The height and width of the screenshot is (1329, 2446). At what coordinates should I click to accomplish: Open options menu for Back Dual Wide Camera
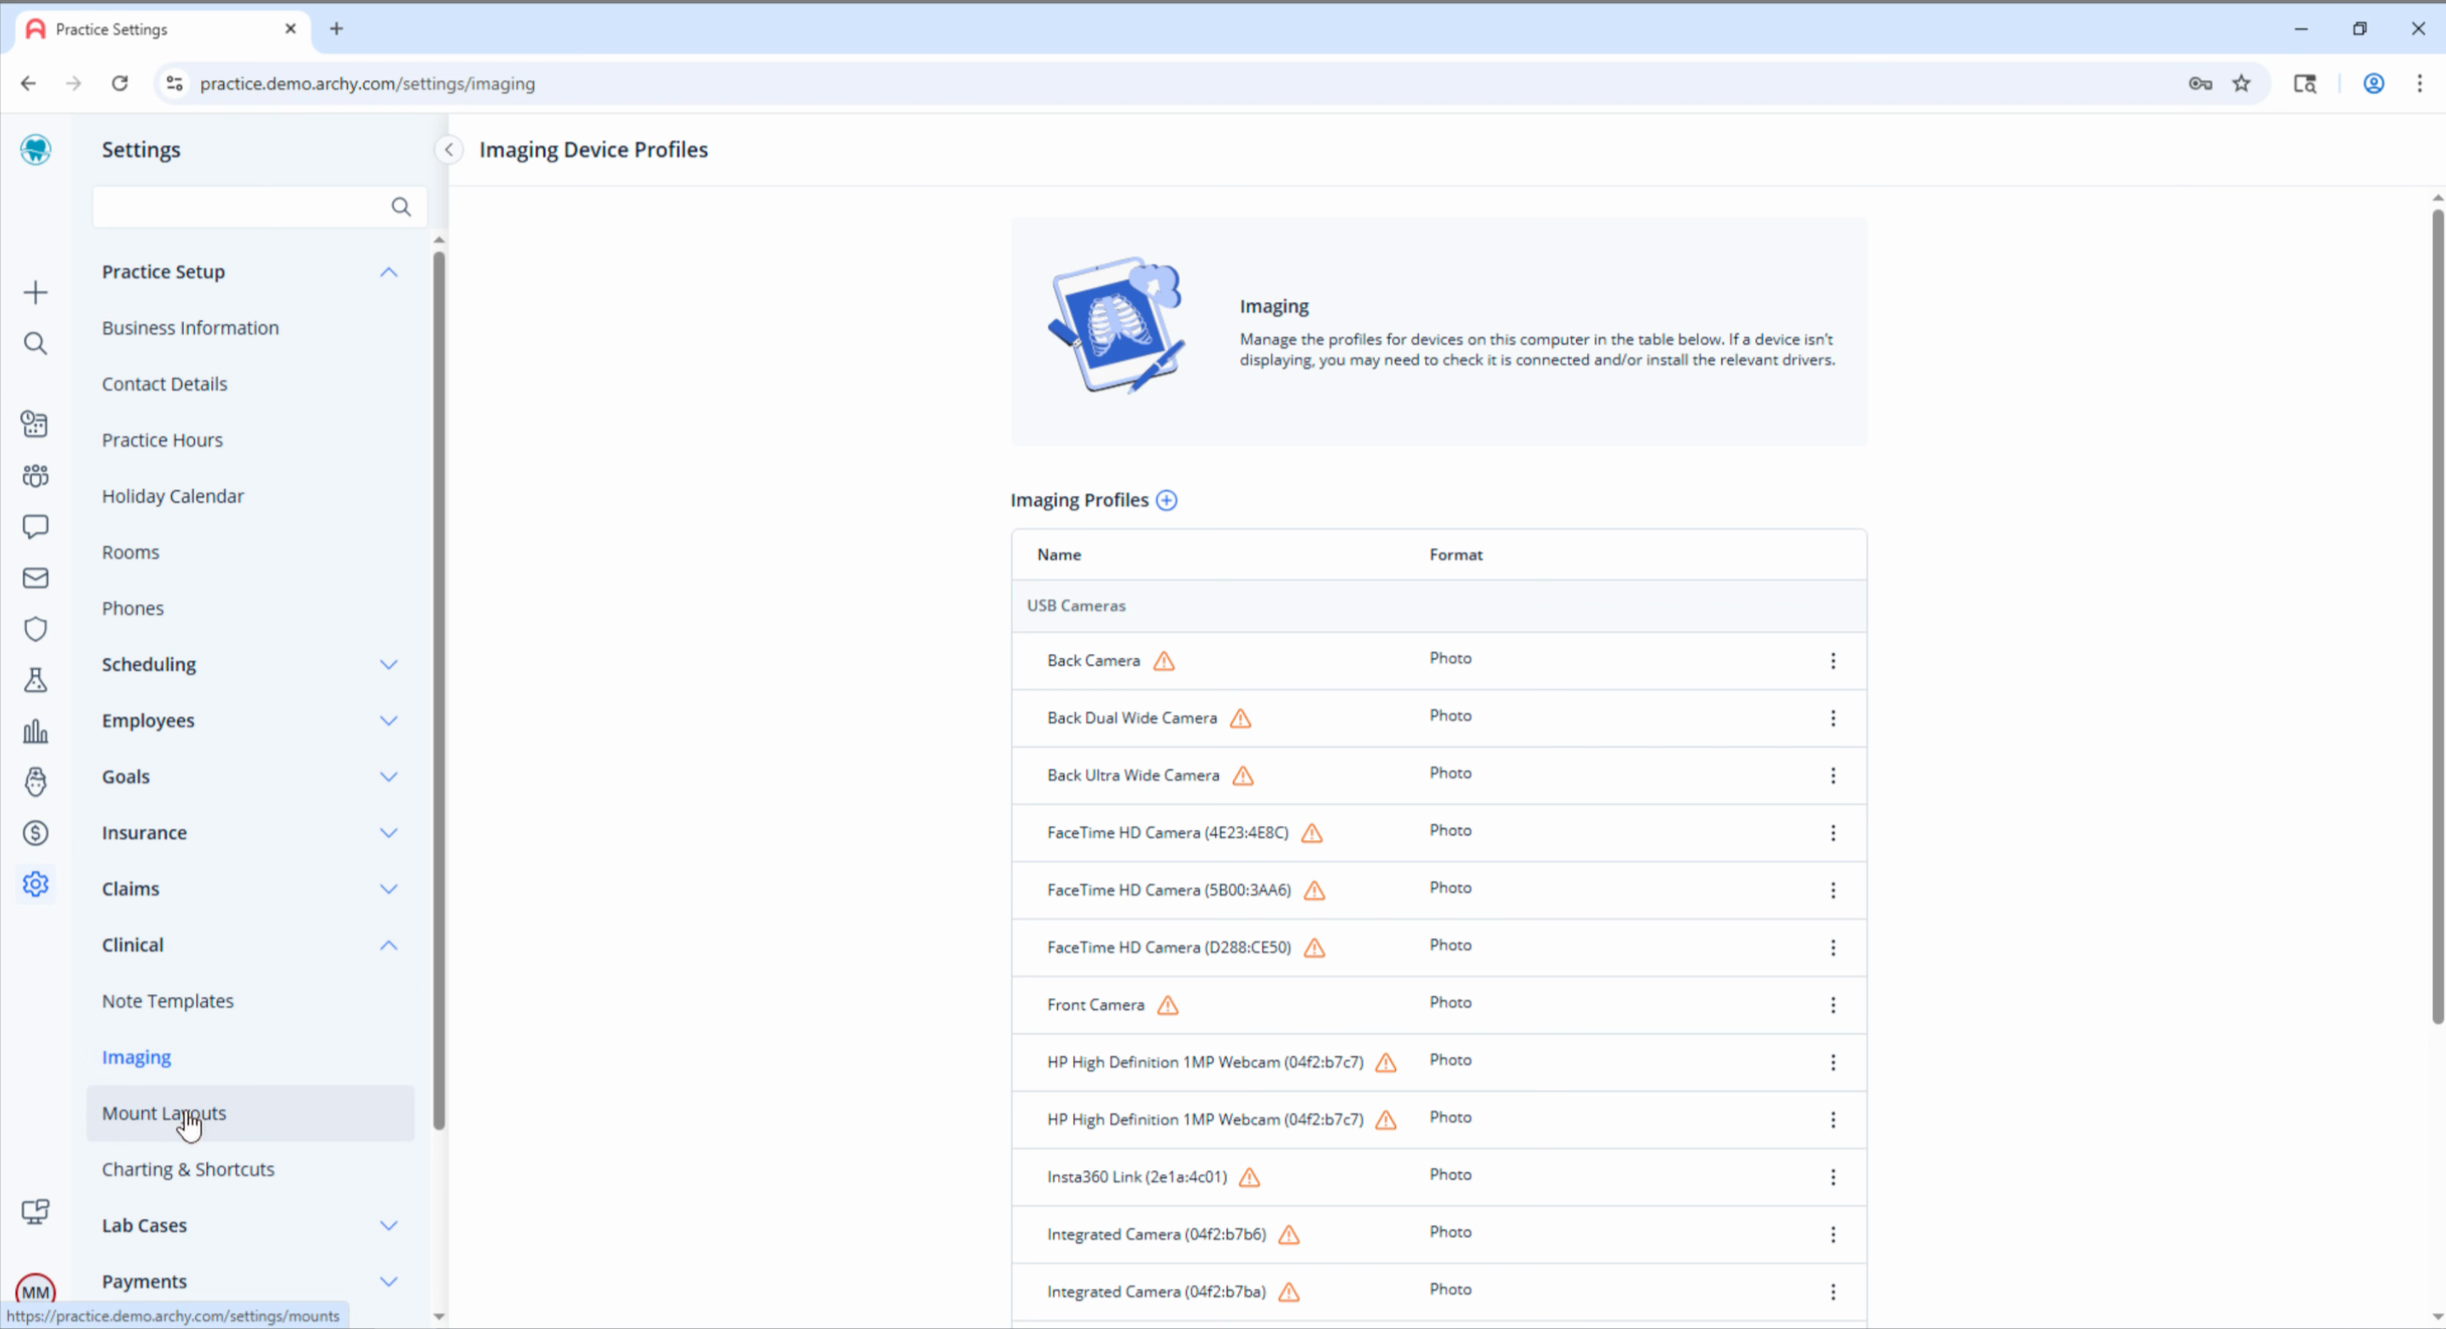point(1833,718)
